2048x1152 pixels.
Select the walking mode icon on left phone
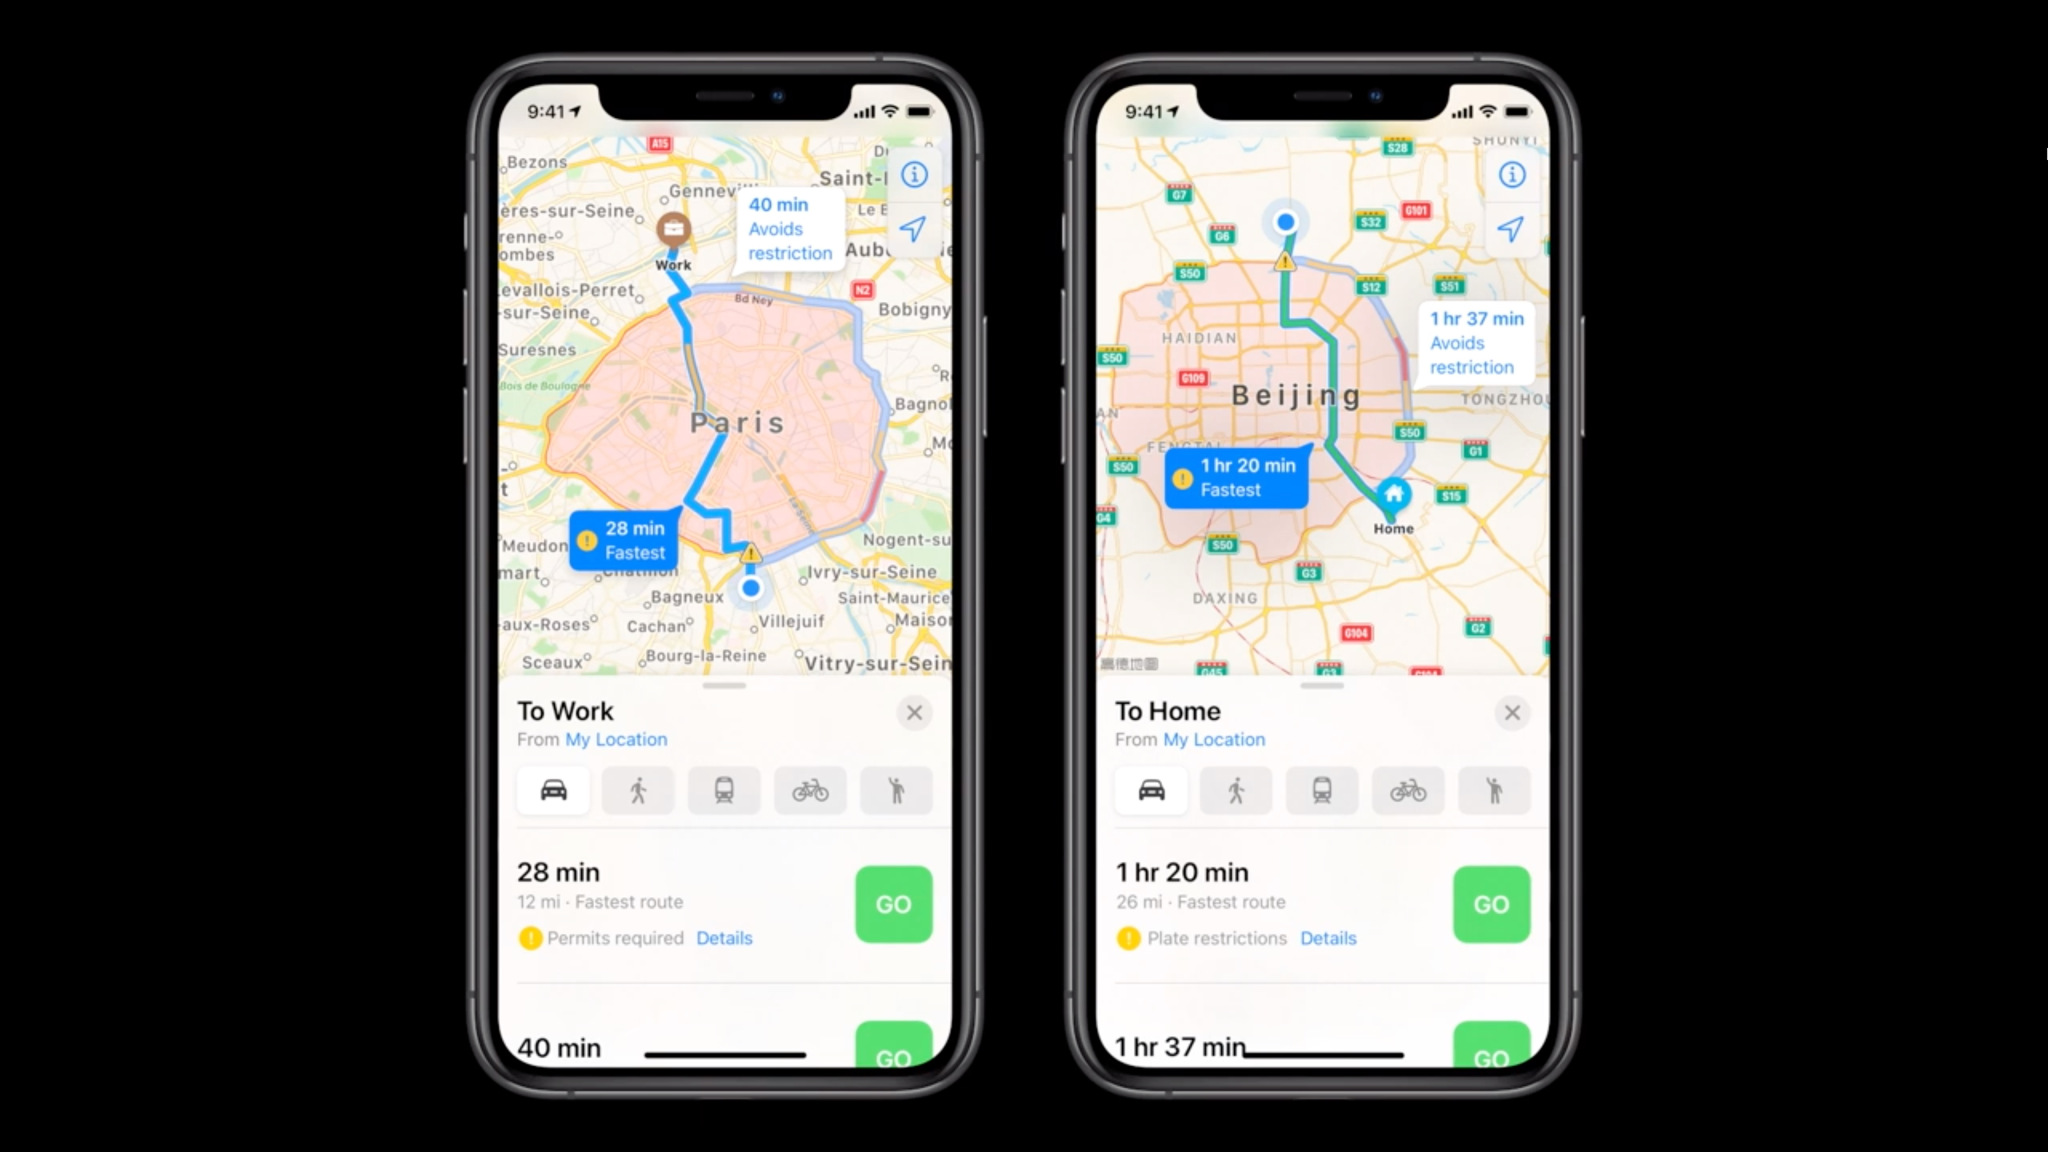click(639, 791)
